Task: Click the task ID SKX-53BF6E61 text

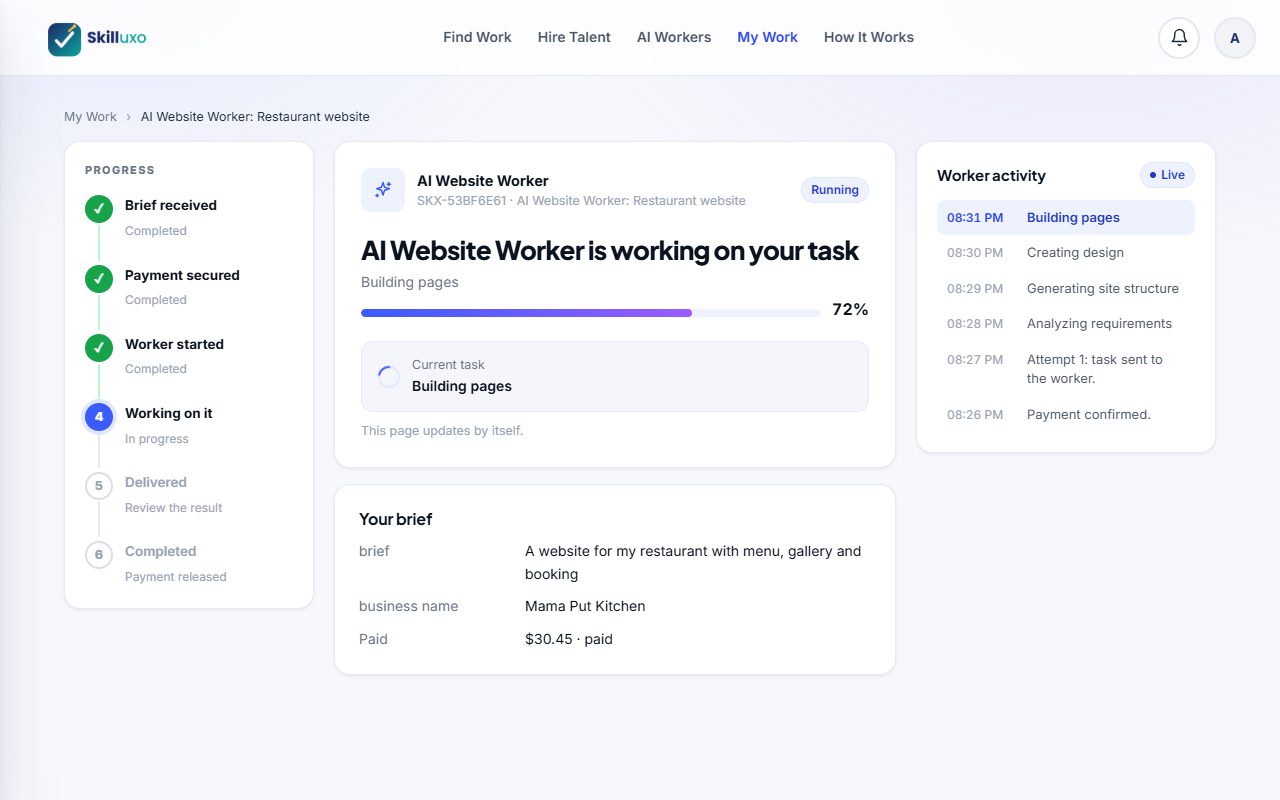Action: [461, 201]
